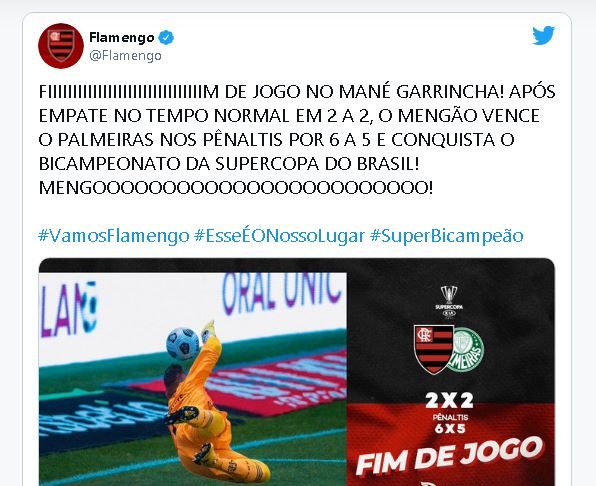Screen dimensions: 596x486
Task: Open the Flamengo profile avatar
Action: tap(61, 46)
